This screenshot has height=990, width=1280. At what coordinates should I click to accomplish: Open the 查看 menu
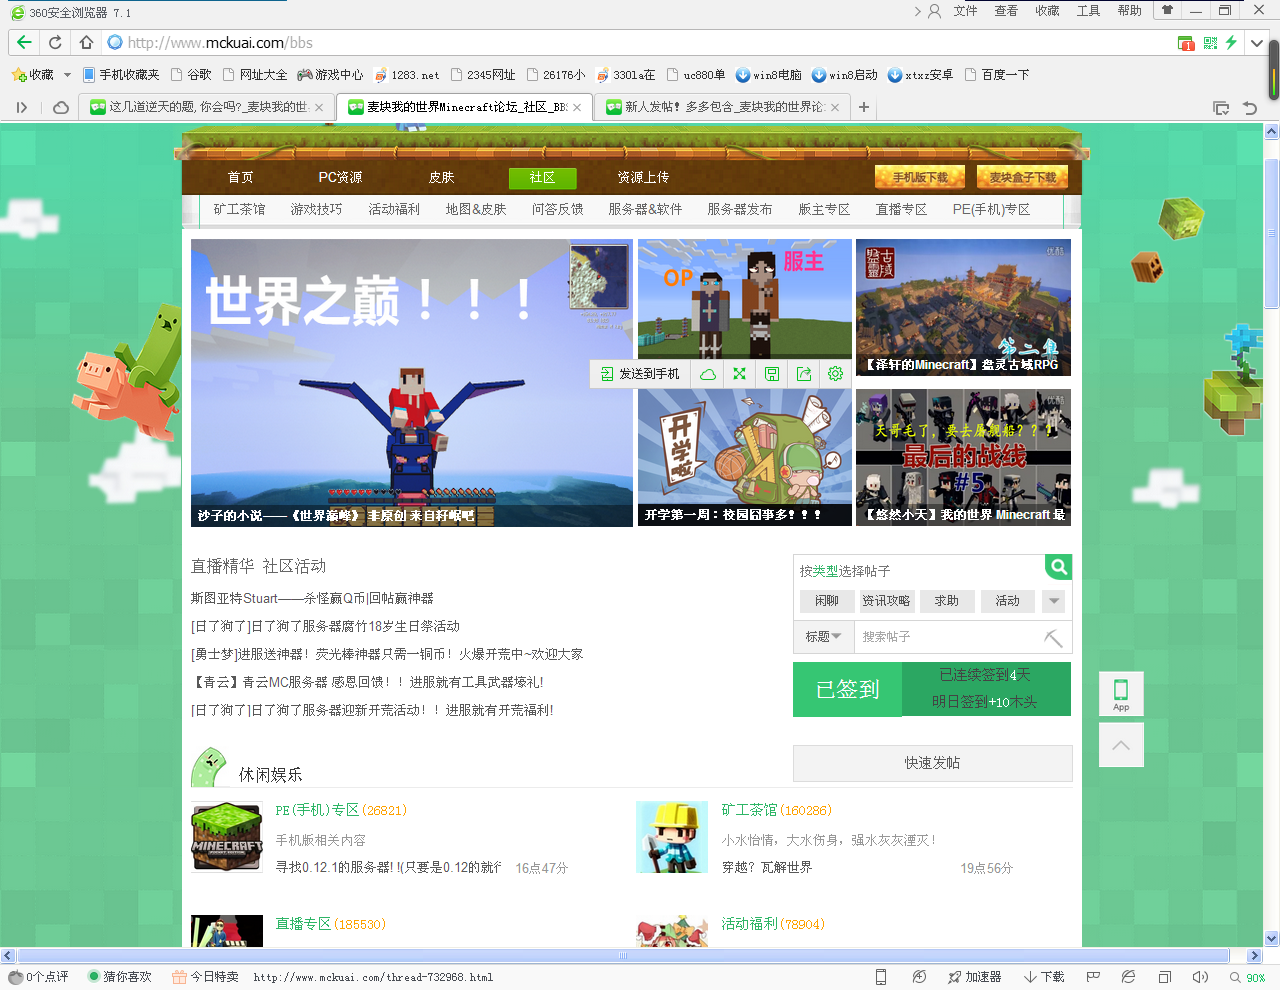pos(1006,11)
